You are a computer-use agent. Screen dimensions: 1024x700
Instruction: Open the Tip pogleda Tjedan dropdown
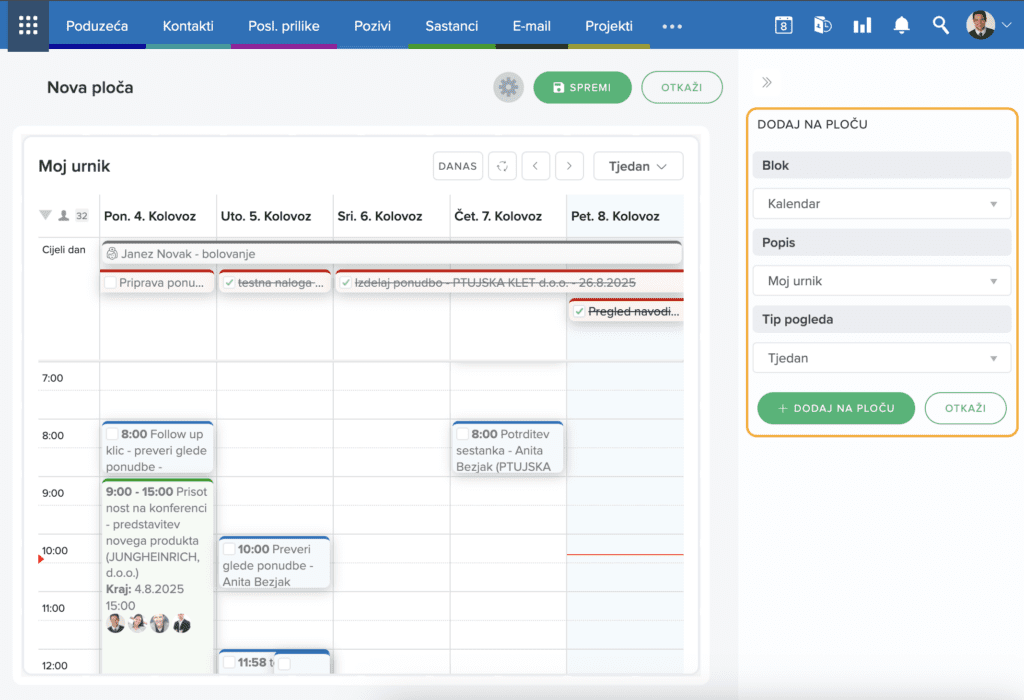[x=881, y=358]
